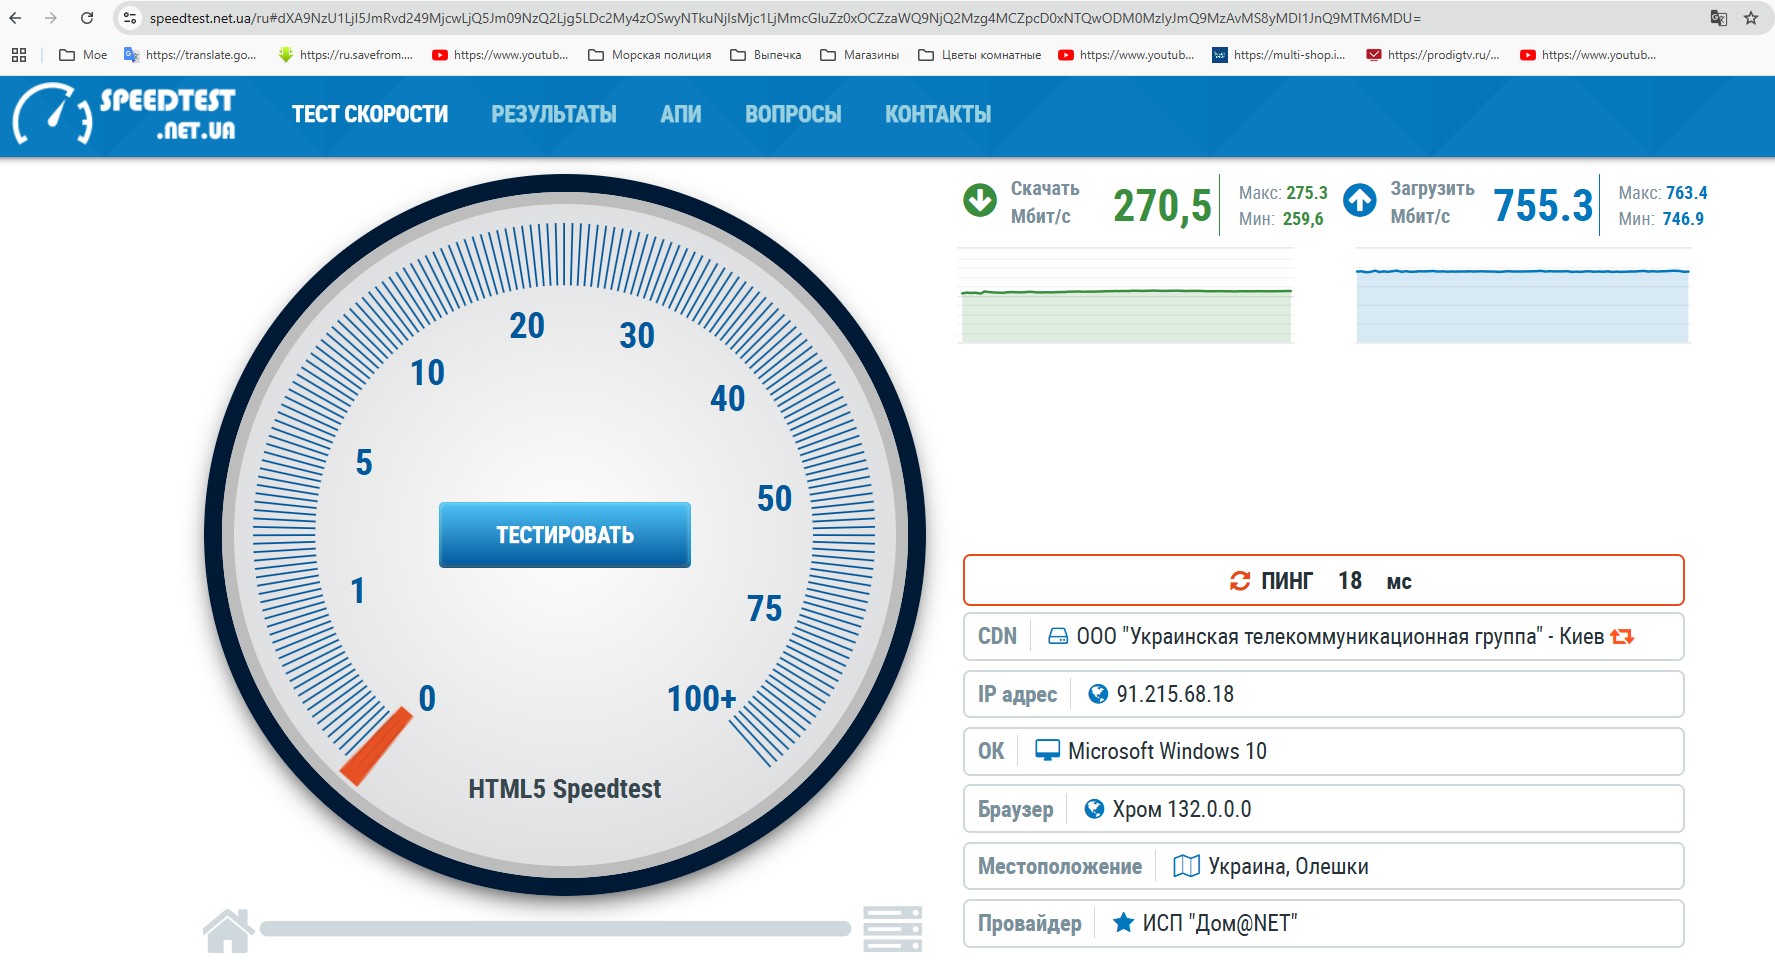
Task: Open the РЕЗУЛЬТАТЫ menu item
Action: pyautogui.click(x=554, y=114)
